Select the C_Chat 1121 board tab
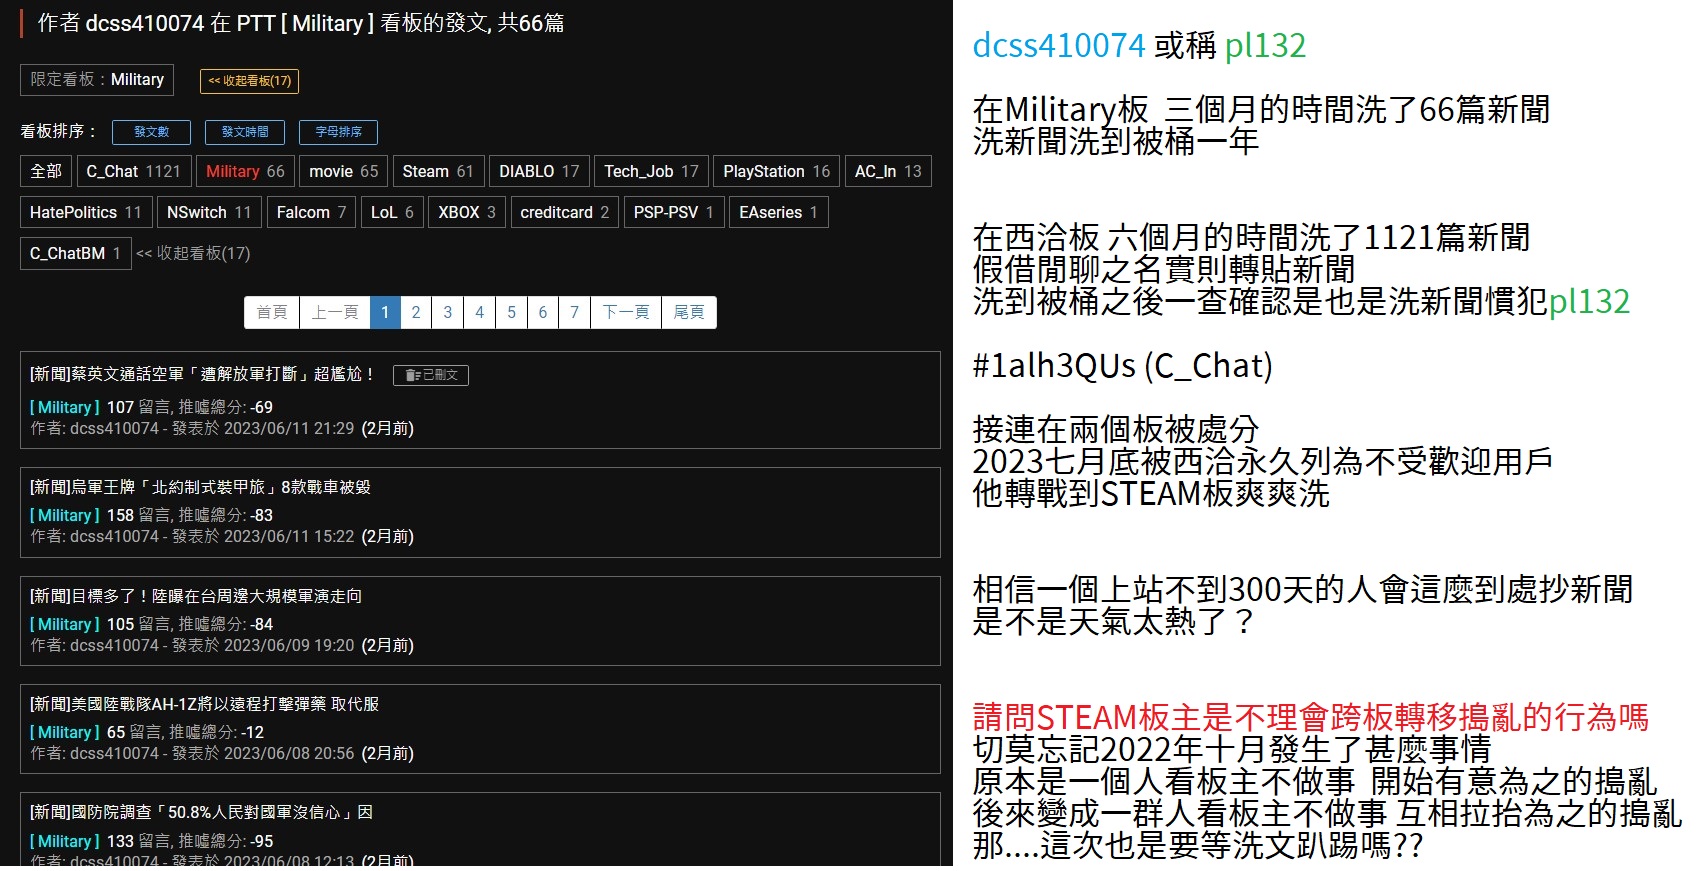1702x871 pixels. [133, 171]
